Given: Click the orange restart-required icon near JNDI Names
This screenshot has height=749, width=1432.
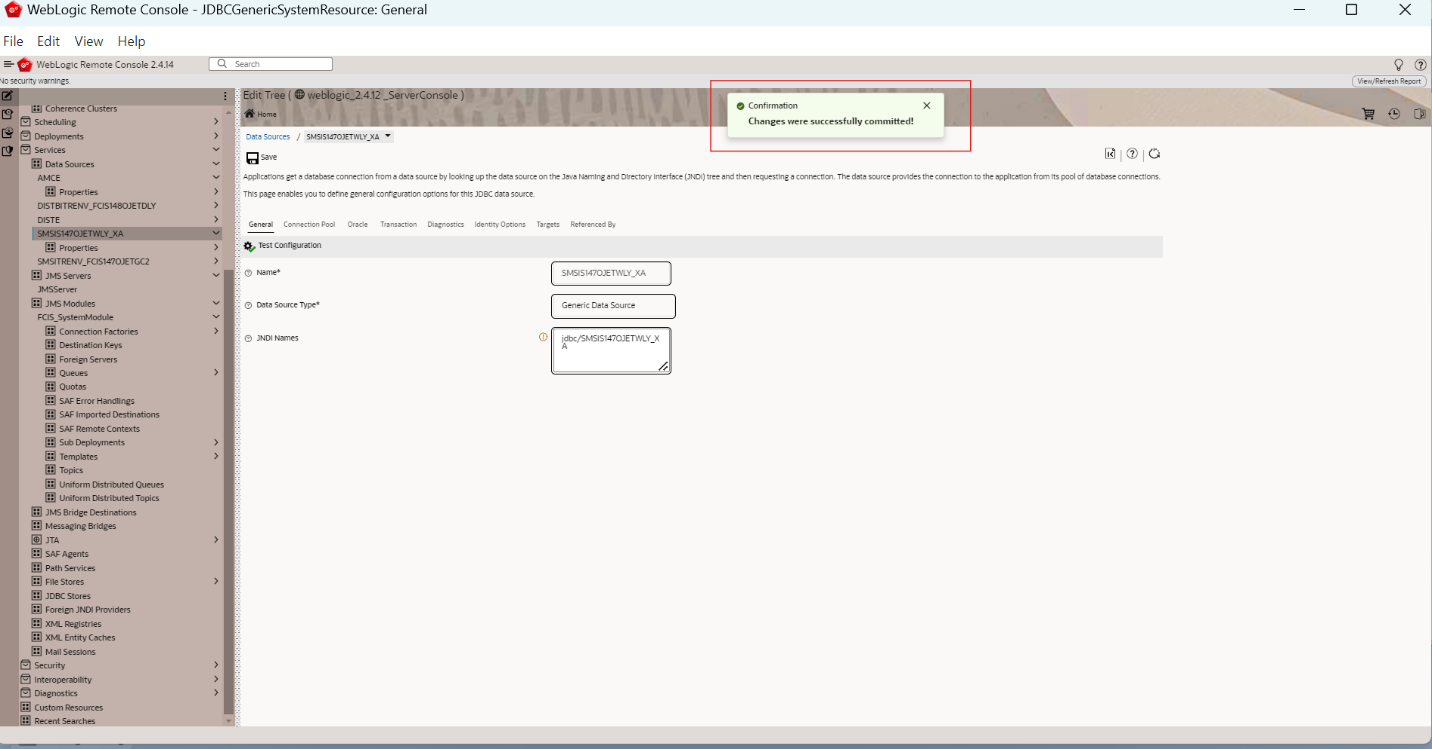Looking at the screenshot, I should pos(543,337).
